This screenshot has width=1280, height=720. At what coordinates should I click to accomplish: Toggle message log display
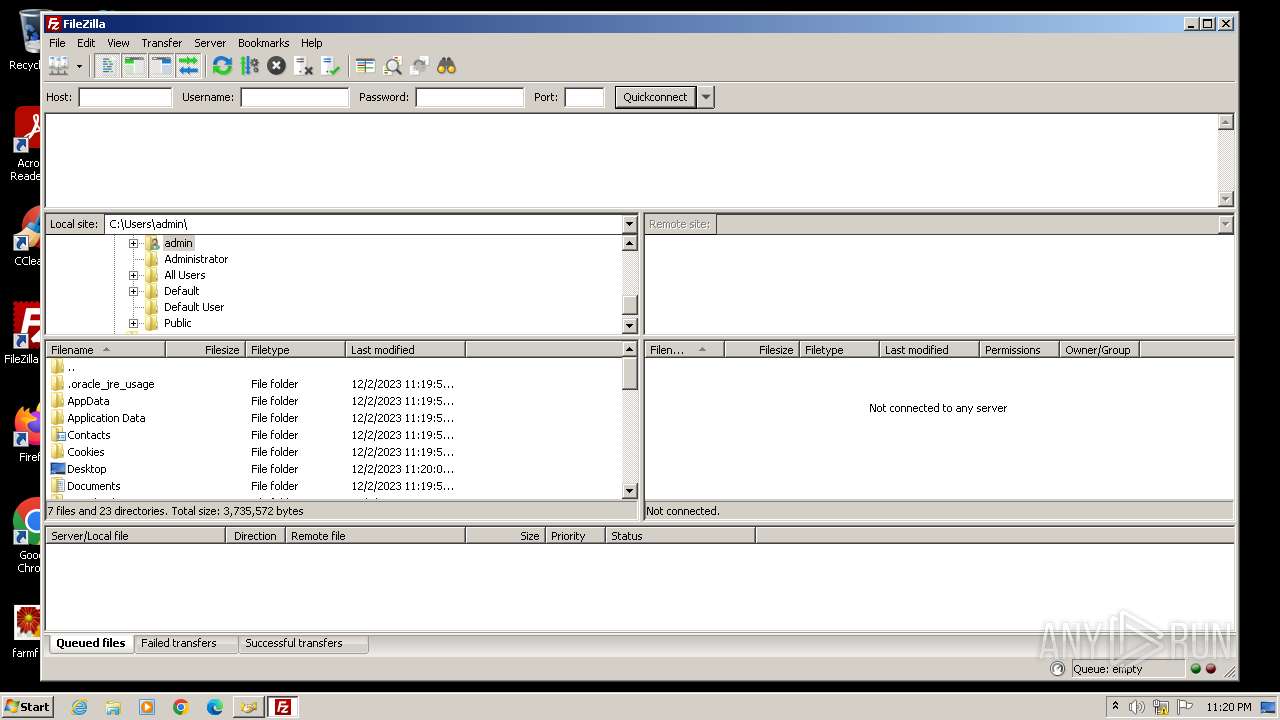point(107,66)
